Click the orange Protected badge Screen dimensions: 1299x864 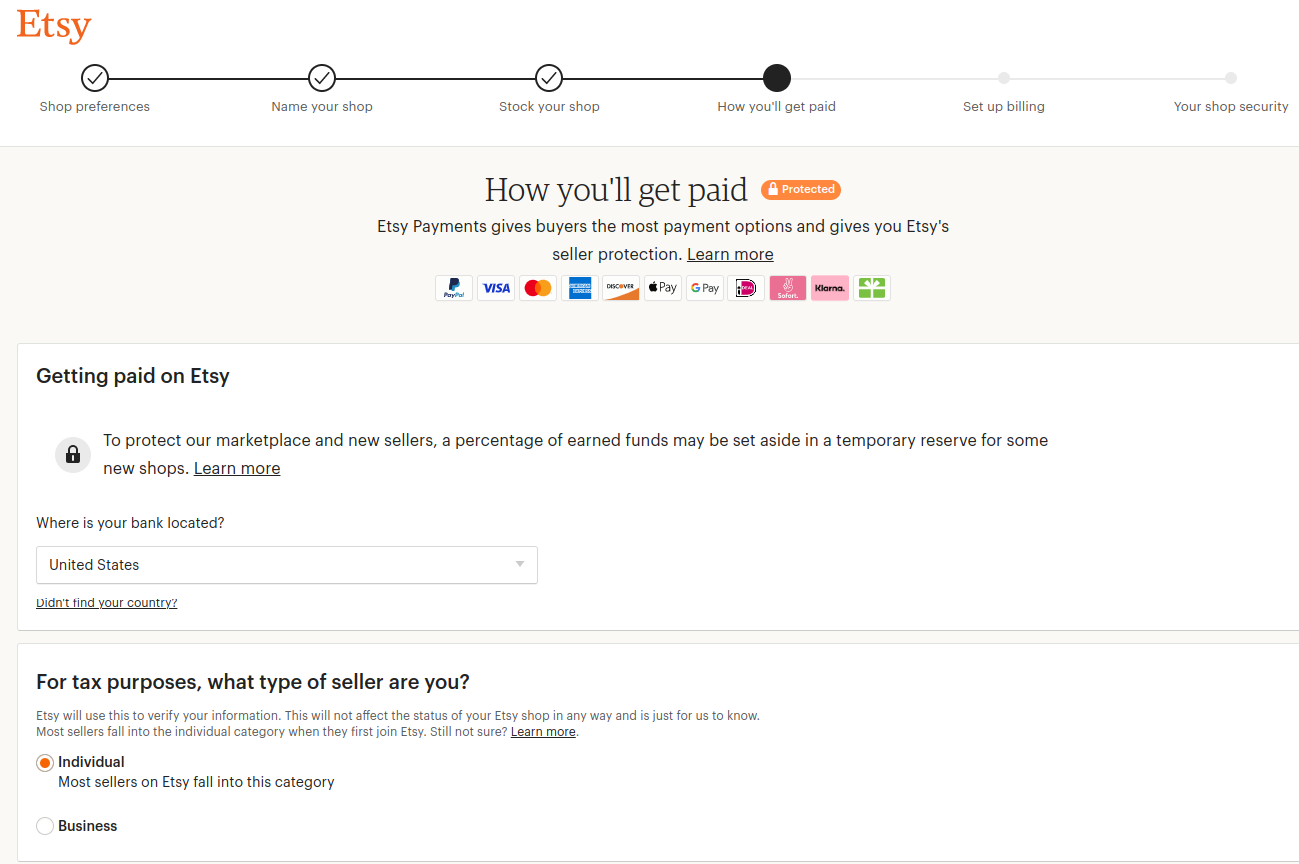tap(801, 189)
